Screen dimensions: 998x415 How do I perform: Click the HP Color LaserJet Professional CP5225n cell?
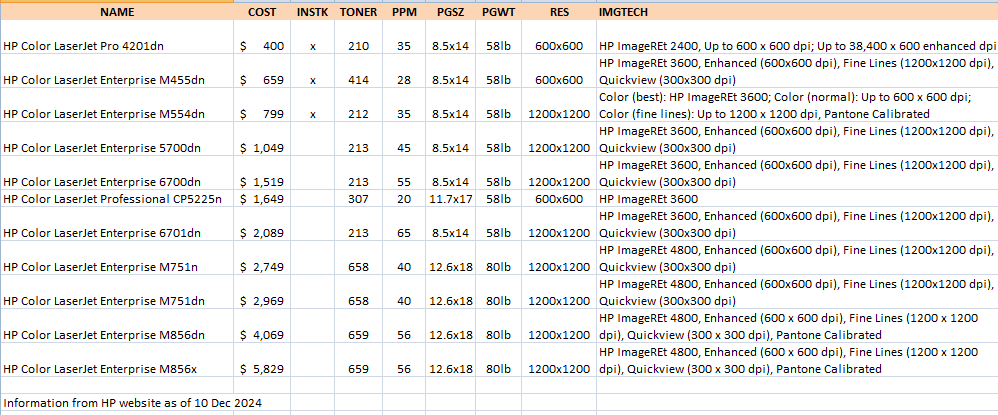(117, 199)
